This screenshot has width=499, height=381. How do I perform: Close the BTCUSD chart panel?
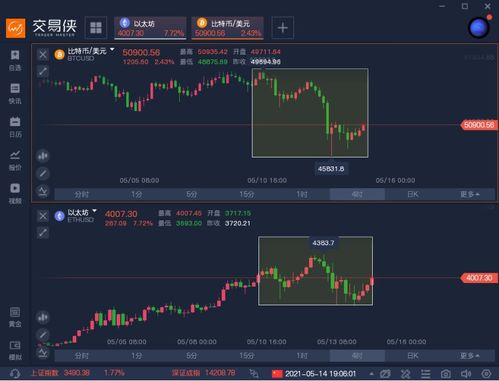click(43, 54)
